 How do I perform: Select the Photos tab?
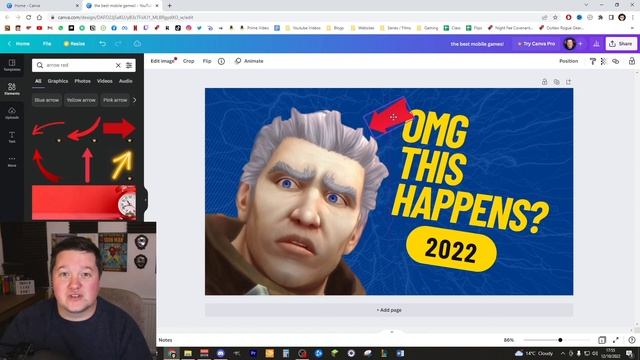[x=82, y=81]
